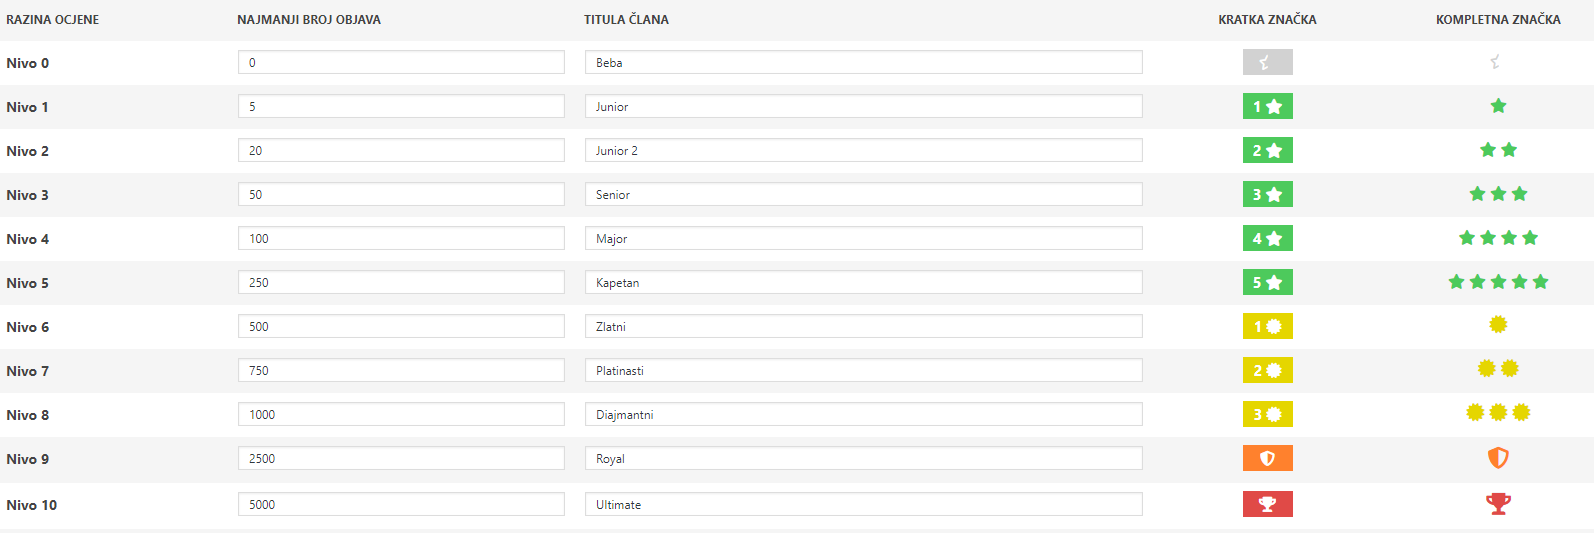
Task: Click the grey short badge for Nivo 0
Action: tap(1267, 63)
